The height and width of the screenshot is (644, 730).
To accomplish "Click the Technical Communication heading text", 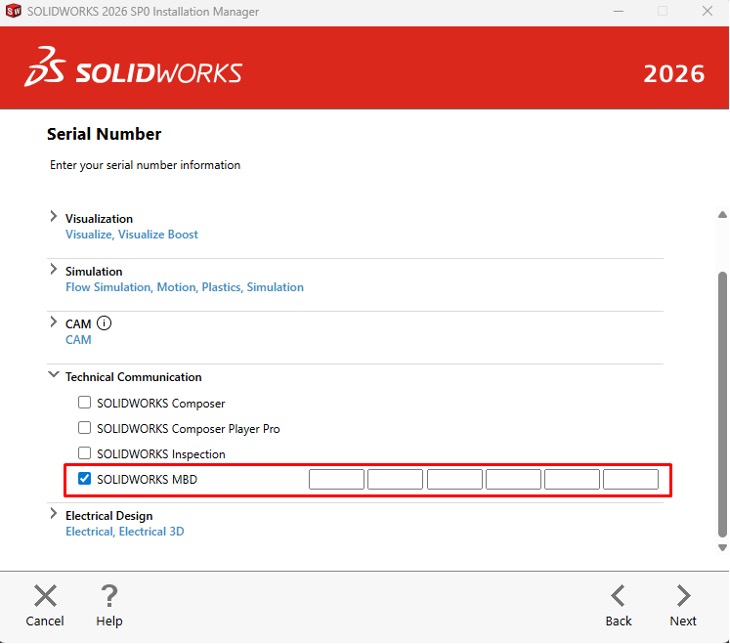I will [x=133, y=377].
